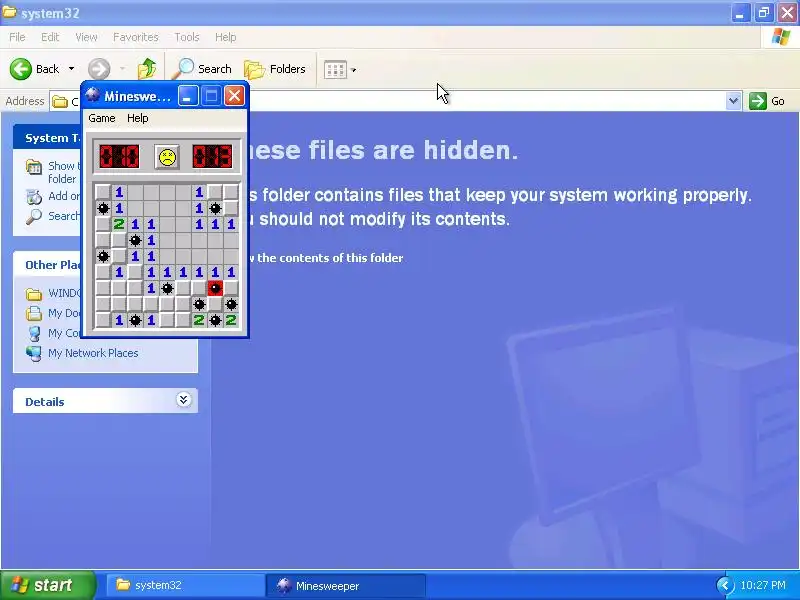This screenshot has width=800, height=600.
Task: Click the red exploded mine cell
Action: 215,288
